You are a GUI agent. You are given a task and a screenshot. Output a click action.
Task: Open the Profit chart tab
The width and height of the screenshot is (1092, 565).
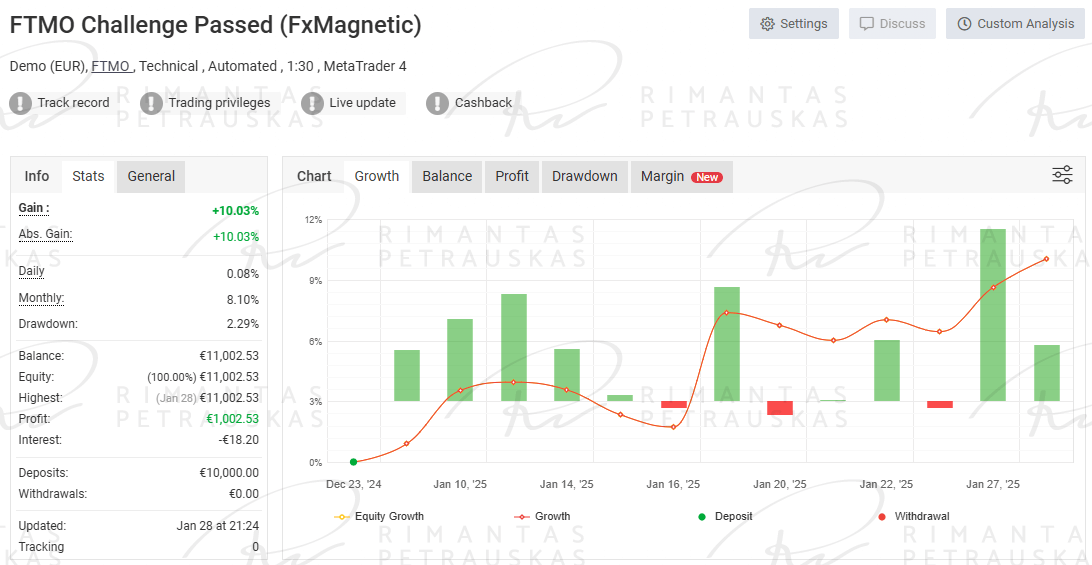point(512,176)
